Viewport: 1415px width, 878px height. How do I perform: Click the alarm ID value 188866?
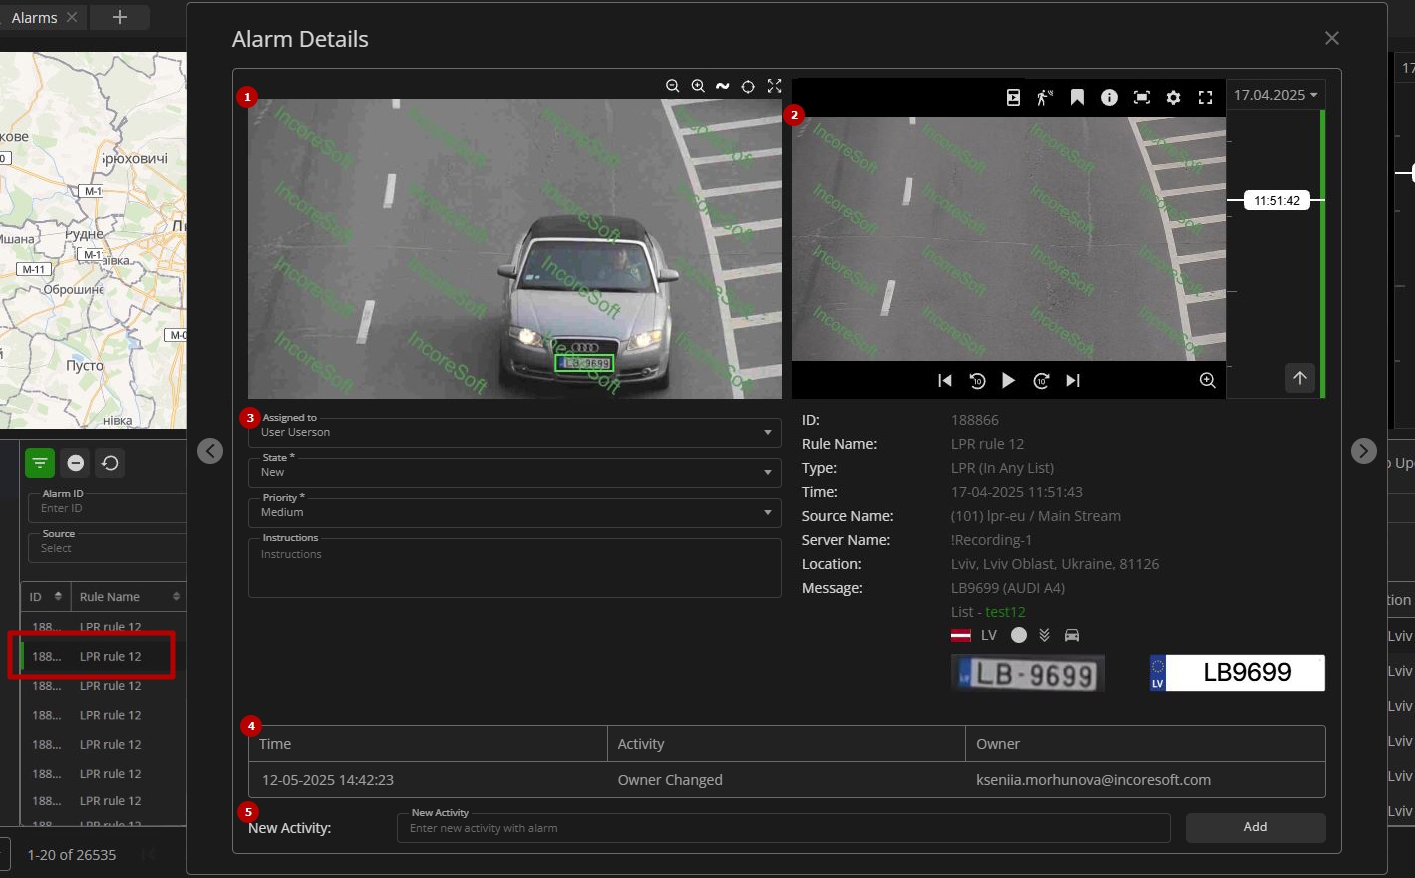[975, 420]
